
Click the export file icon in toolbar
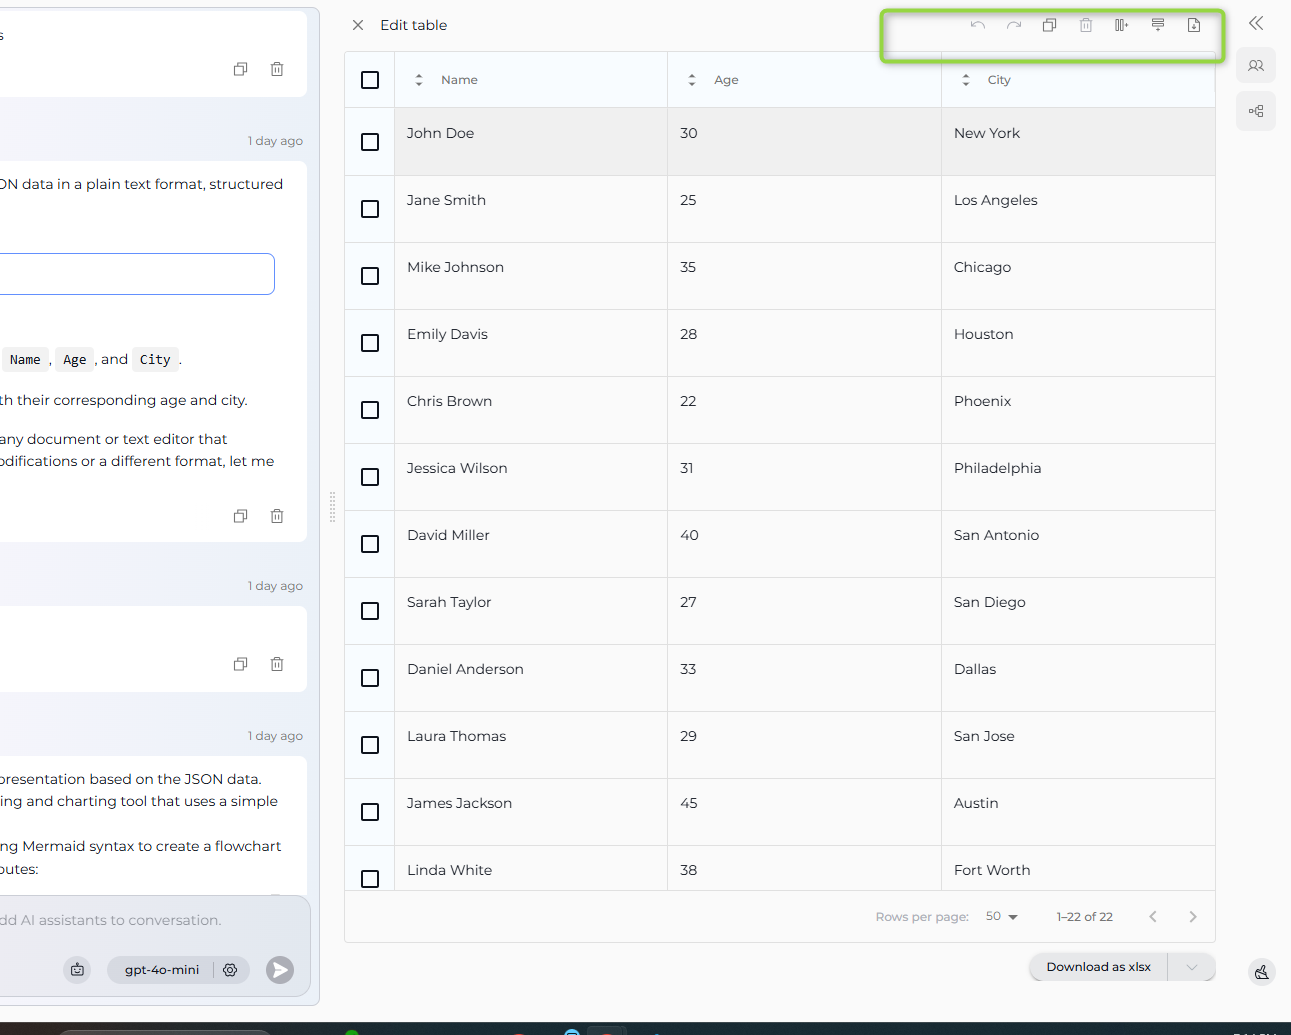click(x=1193, y=25)
